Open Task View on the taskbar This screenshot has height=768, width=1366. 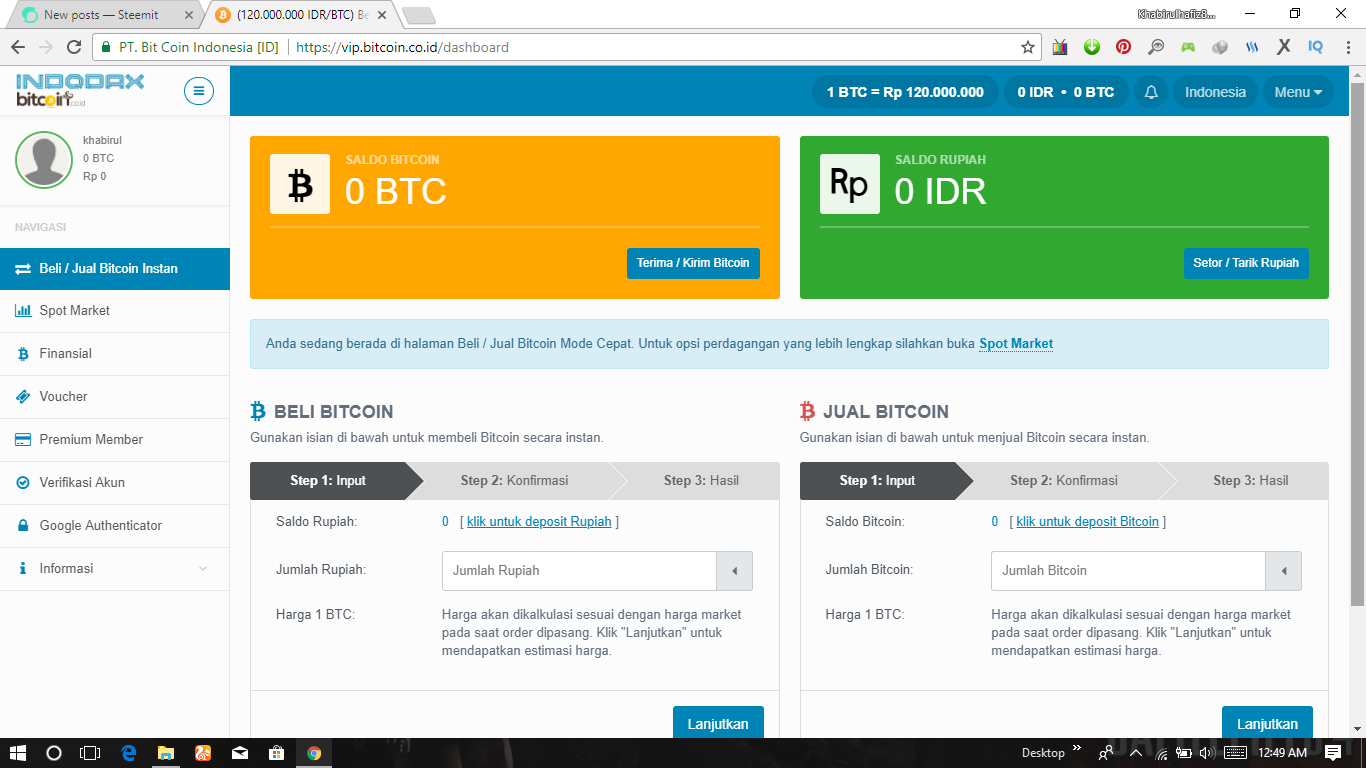(x=90, y=753)
